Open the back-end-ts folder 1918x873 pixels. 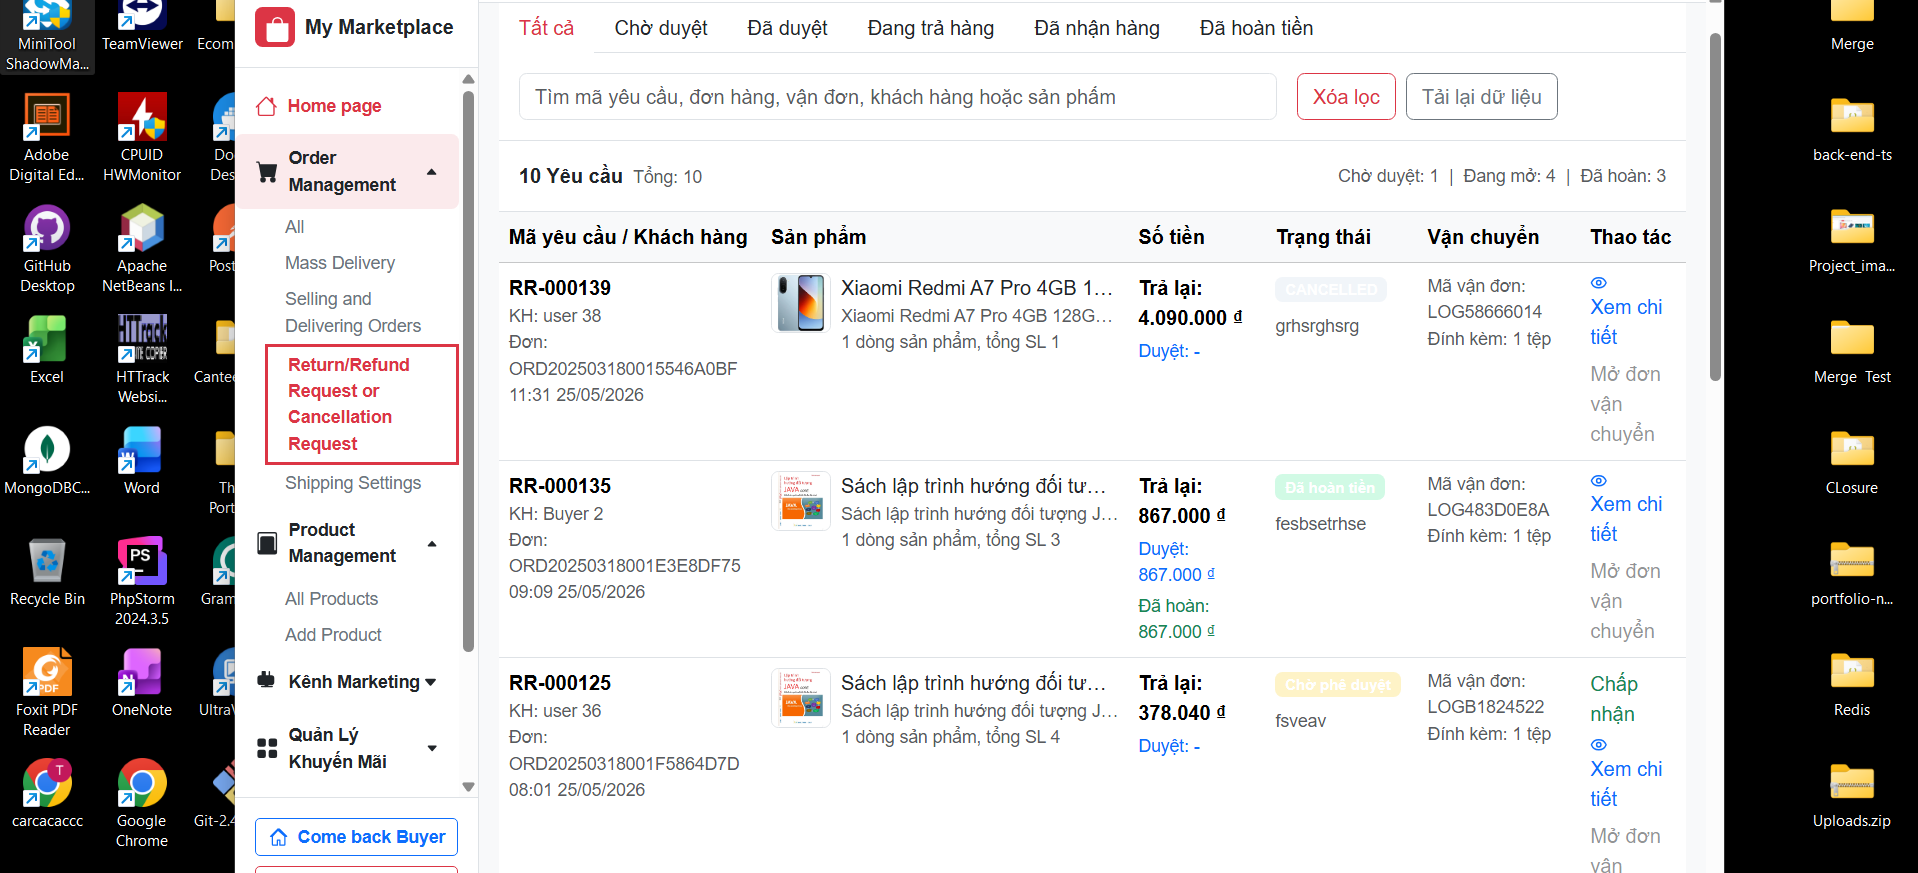1852,128
